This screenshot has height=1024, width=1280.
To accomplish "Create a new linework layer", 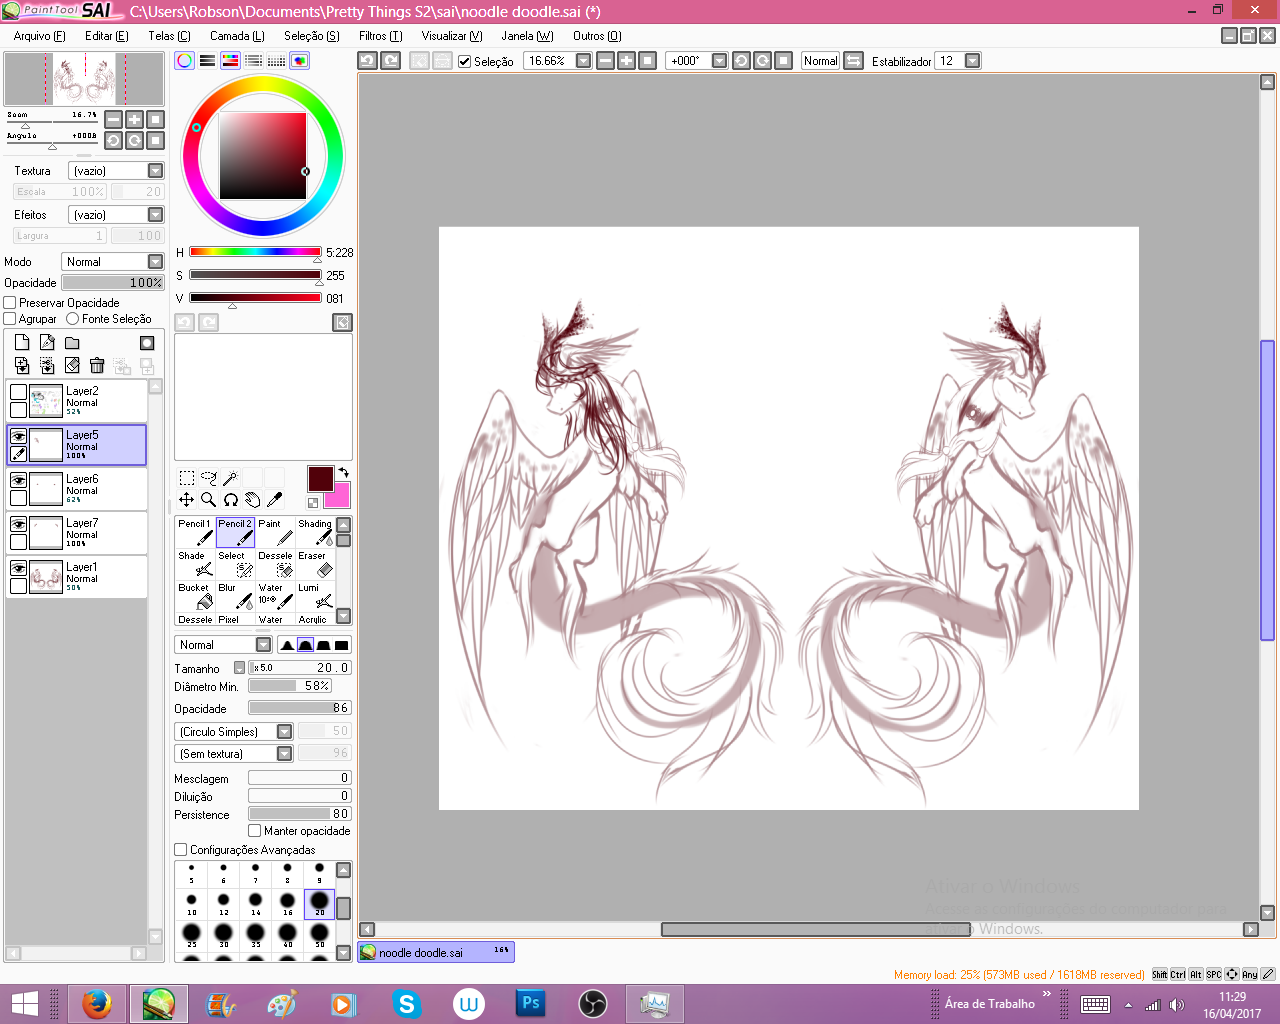I will 47,342.
